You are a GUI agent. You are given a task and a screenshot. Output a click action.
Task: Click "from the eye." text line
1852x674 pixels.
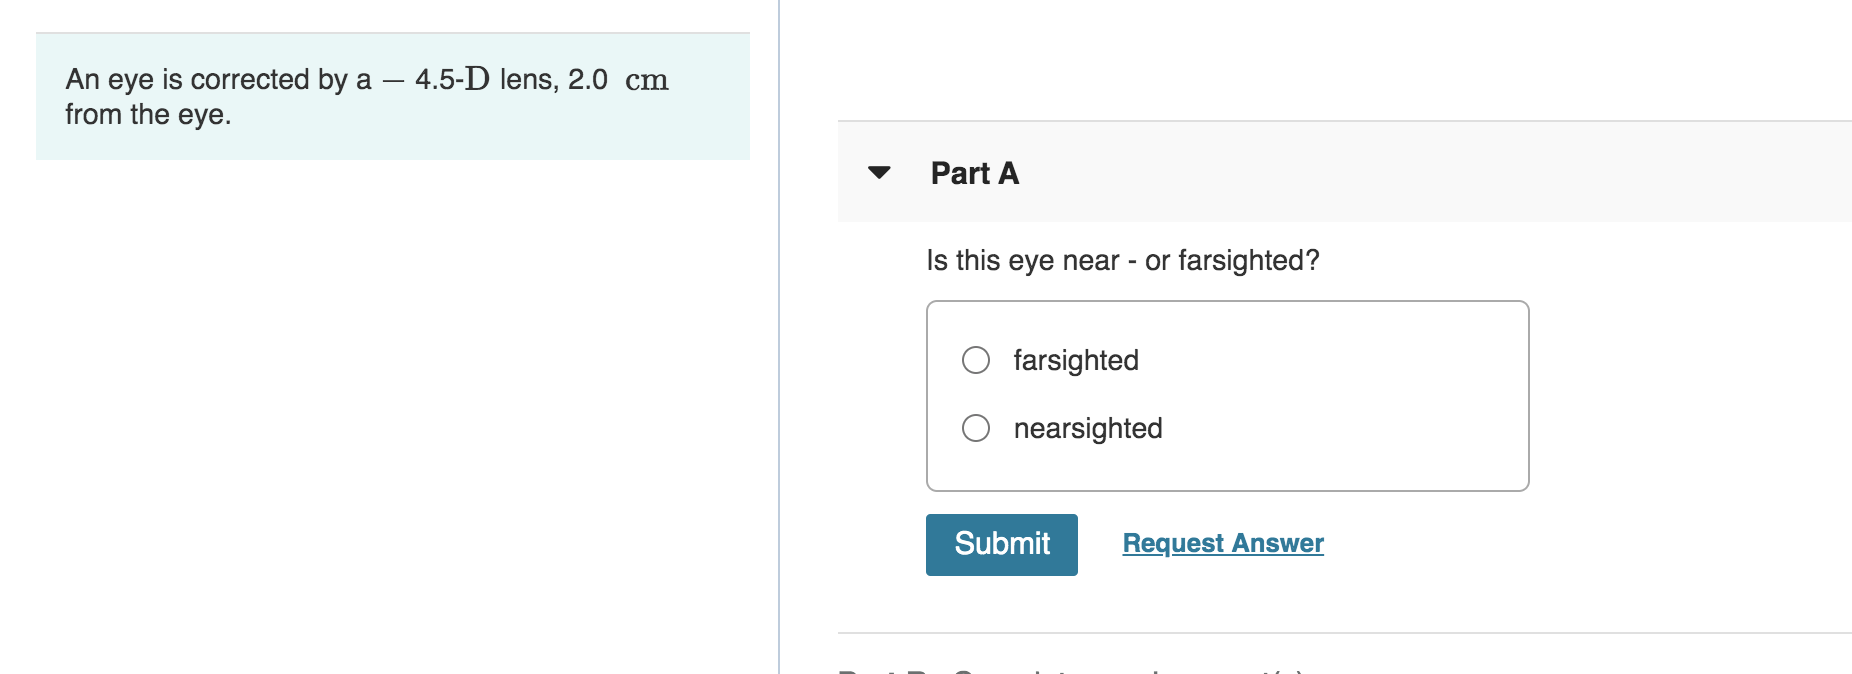(148, 115)
